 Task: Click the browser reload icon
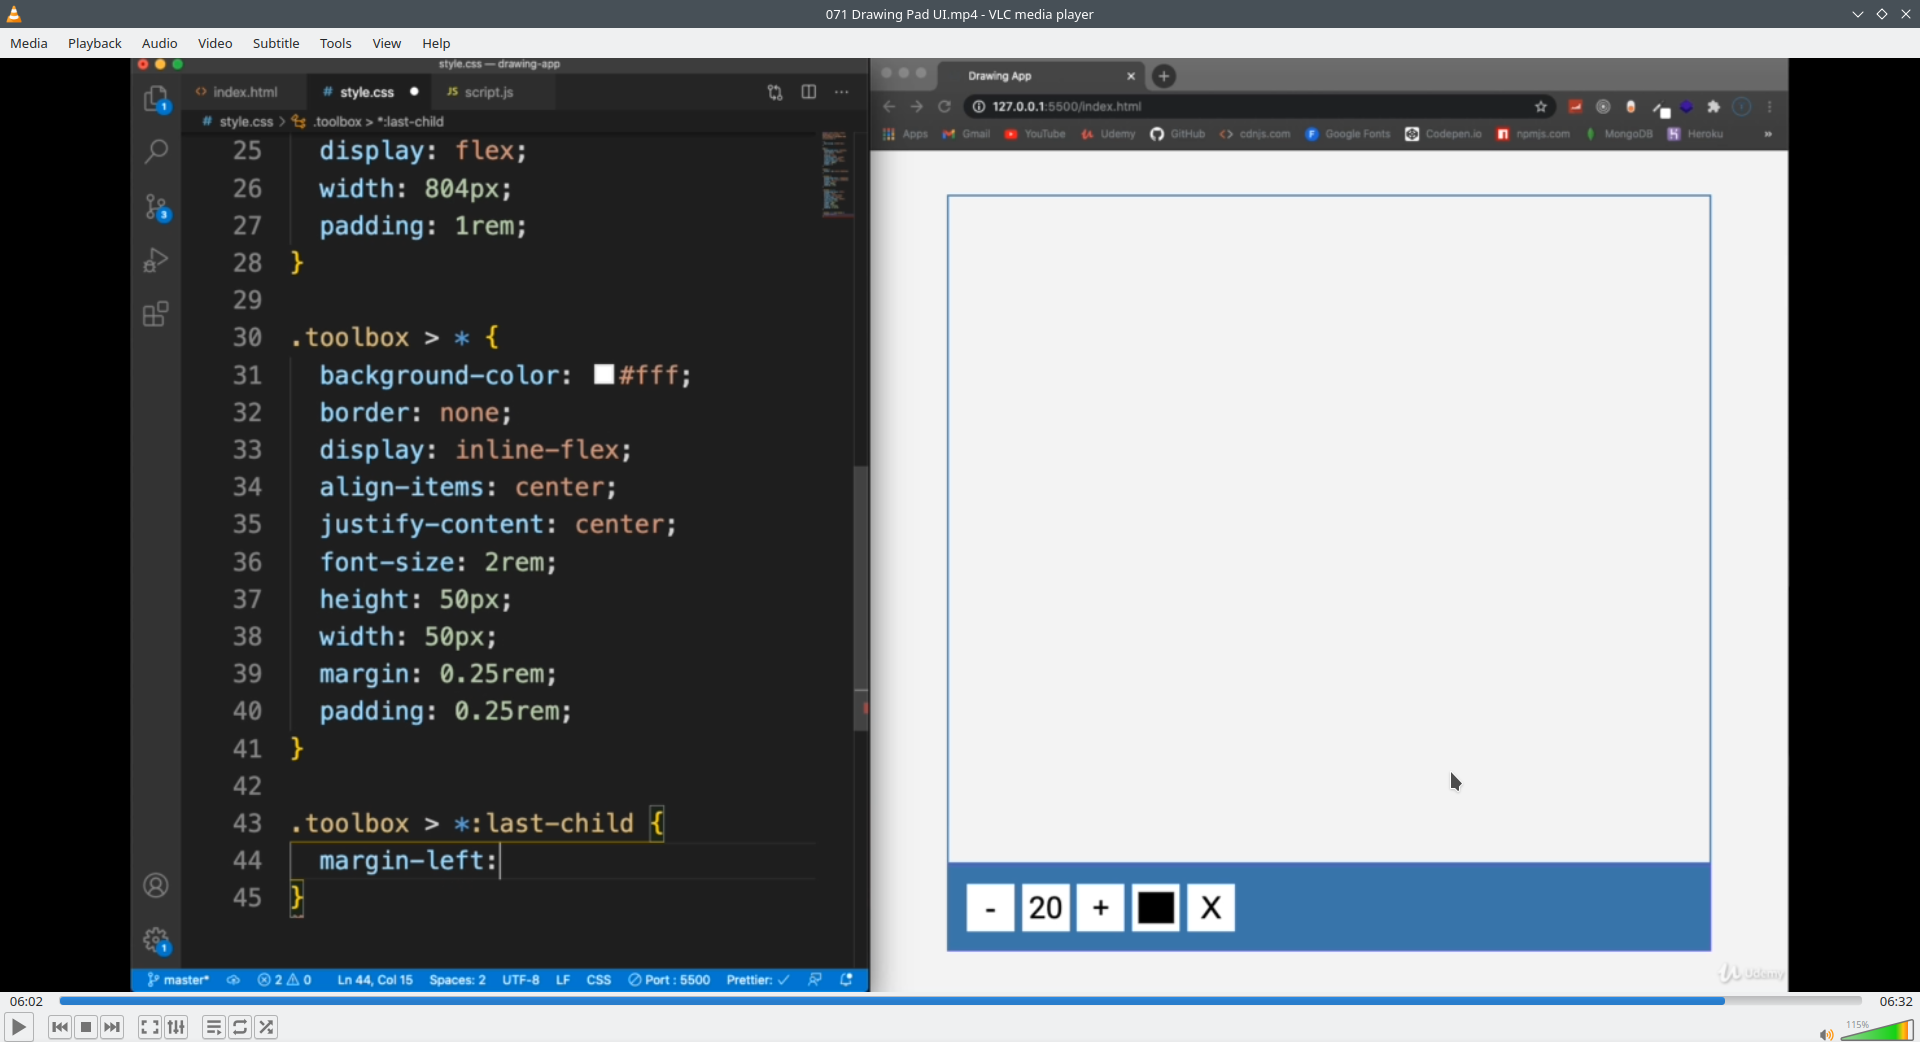944,107
